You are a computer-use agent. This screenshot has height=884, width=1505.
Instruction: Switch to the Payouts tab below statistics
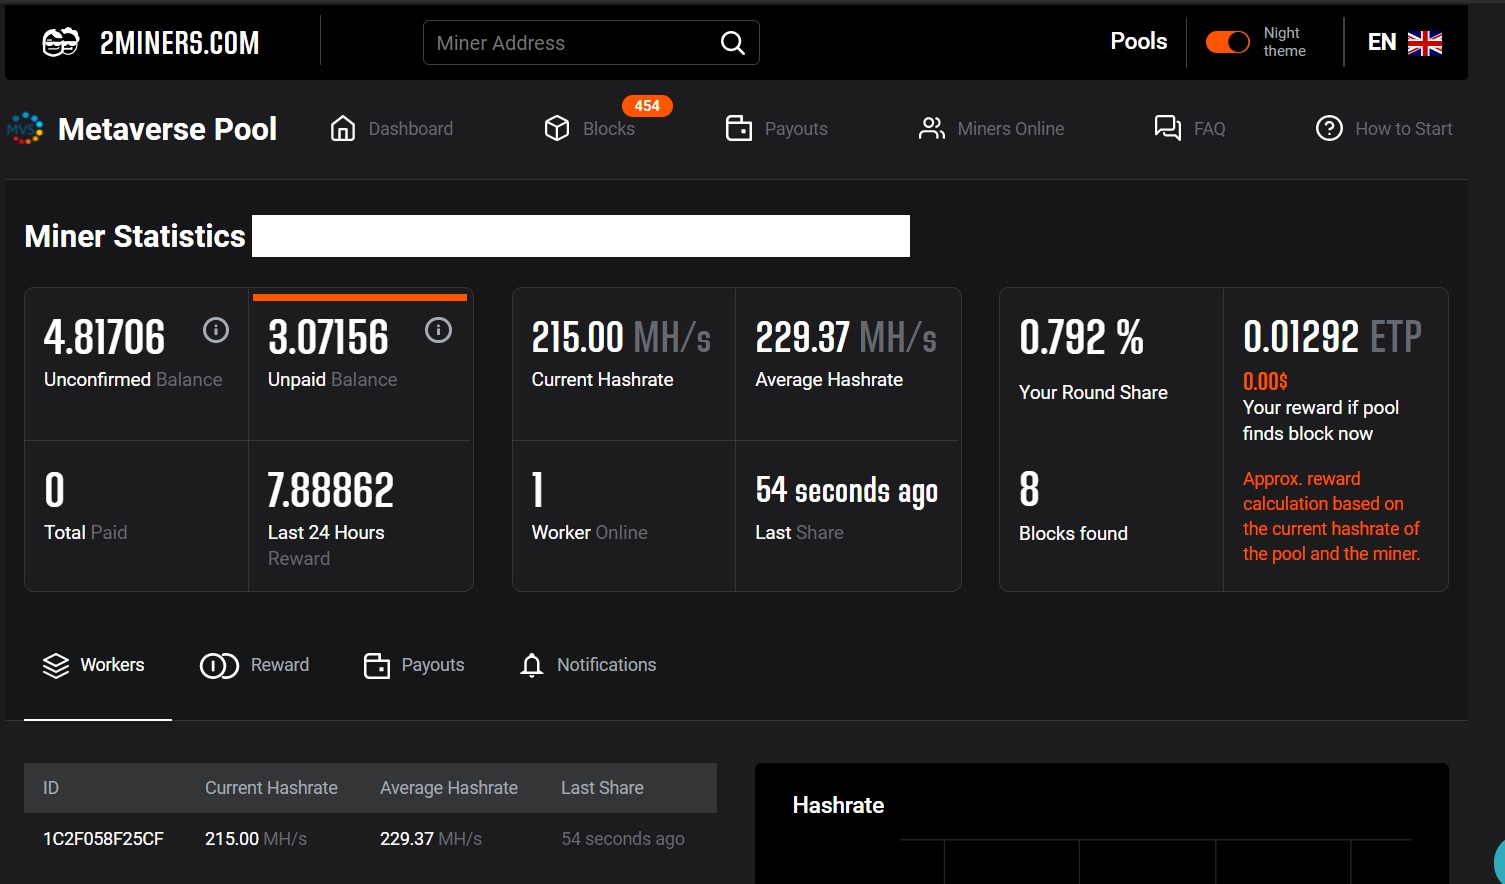pyautogui.click(x=433, y=665)
